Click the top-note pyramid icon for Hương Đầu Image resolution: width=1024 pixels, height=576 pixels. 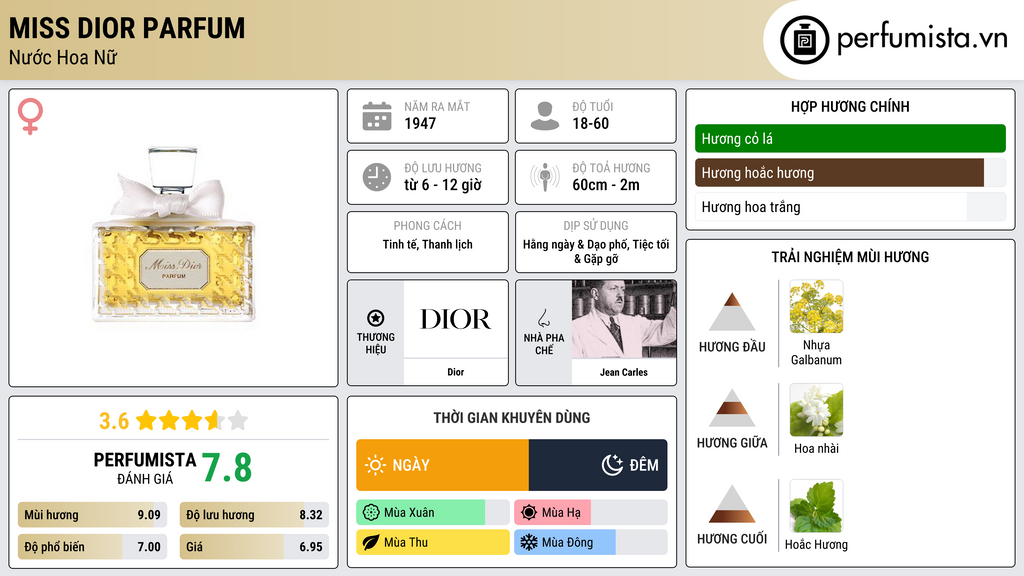click(x=732, y=312)
